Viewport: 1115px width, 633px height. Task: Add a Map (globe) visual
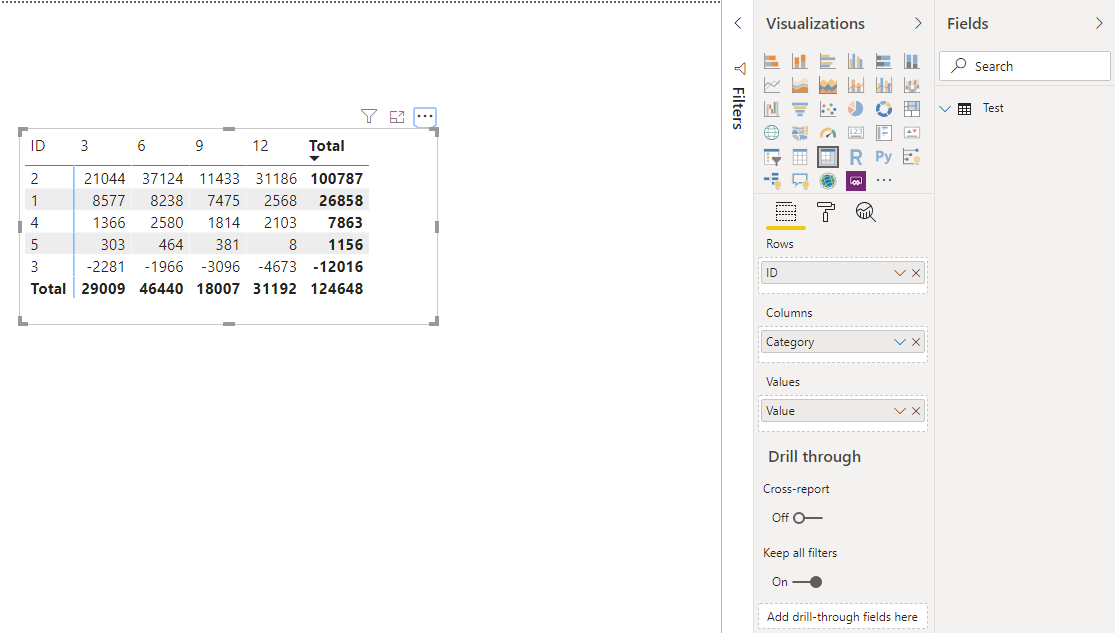(x=772, y=133)
